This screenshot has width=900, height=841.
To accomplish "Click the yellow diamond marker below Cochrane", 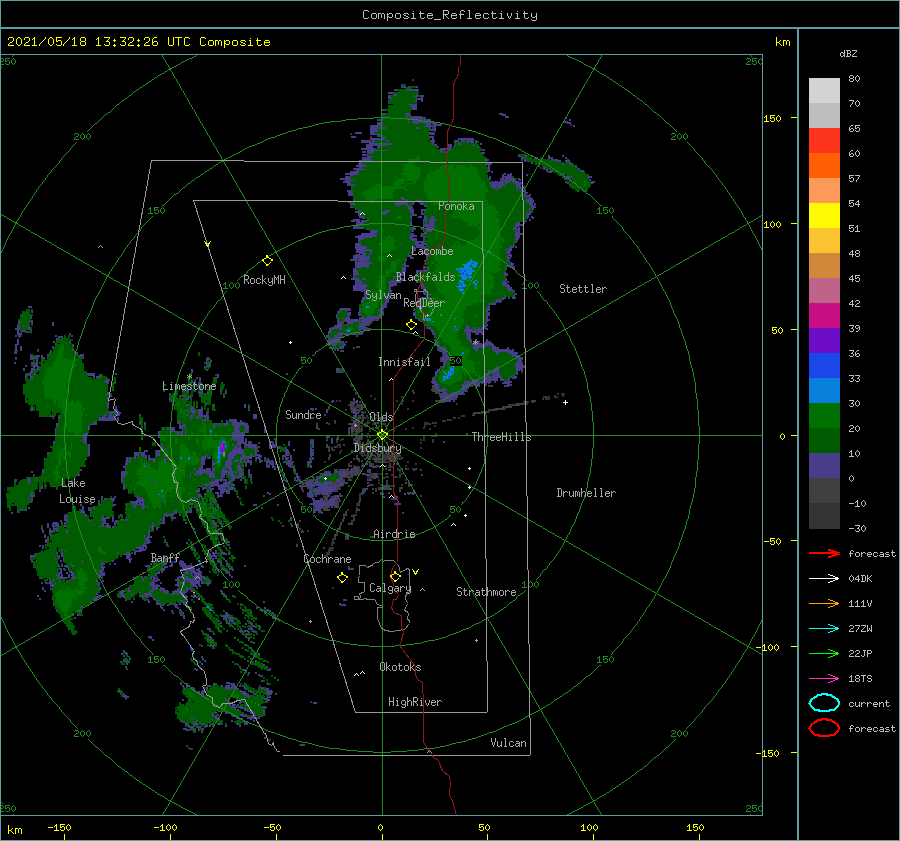I will tap(342, 578).
